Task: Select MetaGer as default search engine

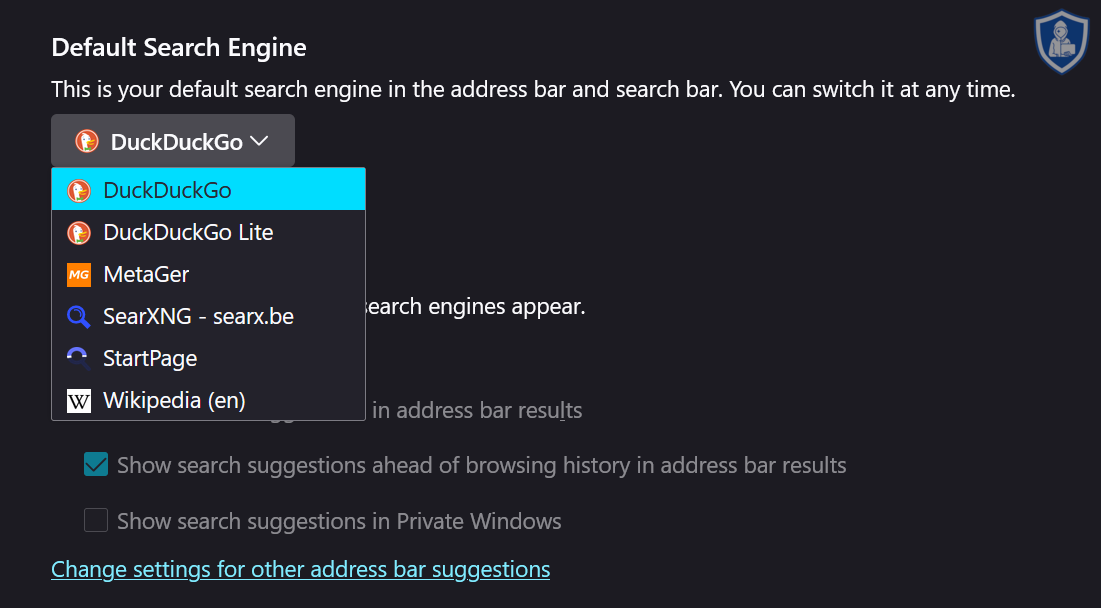Action: click(145, 273)
